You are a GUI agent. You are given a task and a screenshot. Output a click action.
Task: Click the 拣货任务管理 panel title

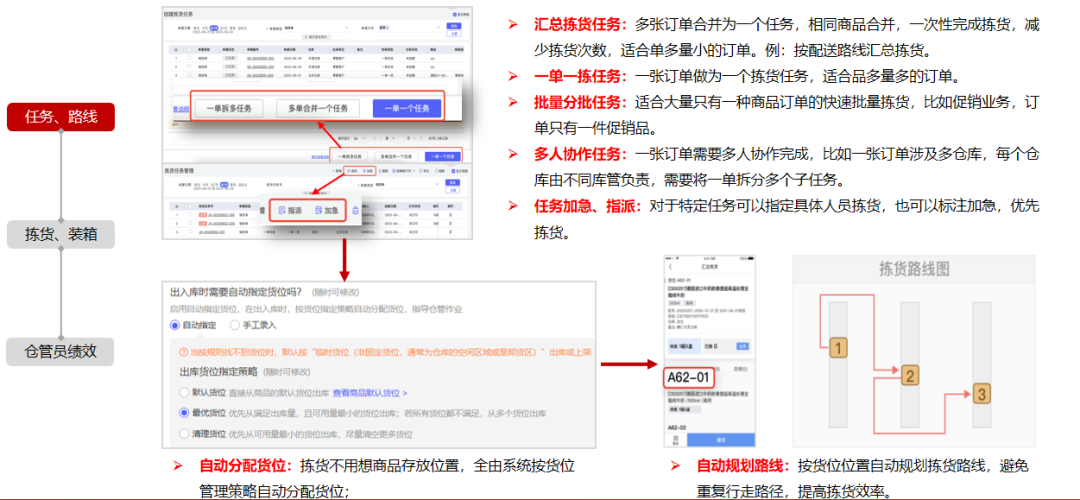[179, 171]
